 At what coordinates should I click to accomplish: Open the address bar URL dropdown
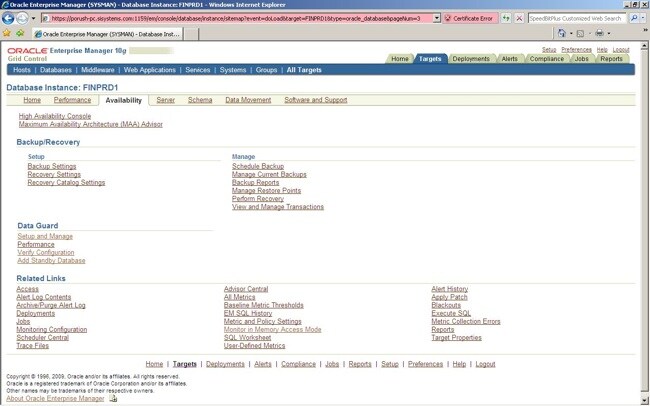[x=437, y=18]
